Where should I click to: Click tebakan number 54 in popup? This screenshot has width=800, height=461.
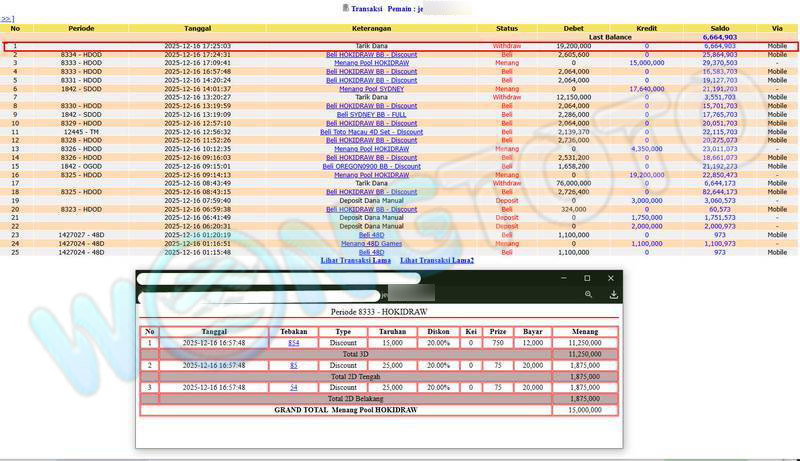pos(293,387)
